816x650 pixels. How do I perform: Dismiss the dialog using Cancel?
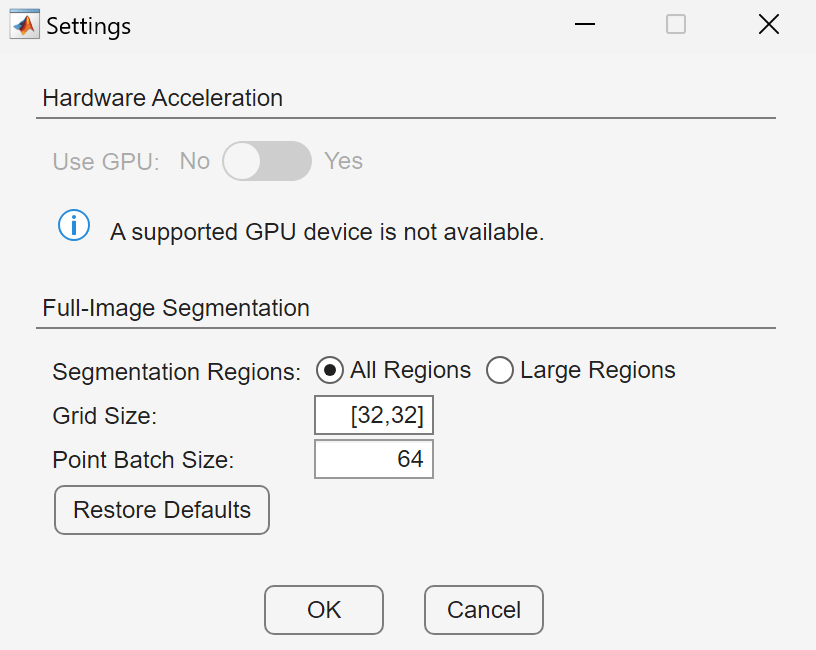(x=484, y=610)
